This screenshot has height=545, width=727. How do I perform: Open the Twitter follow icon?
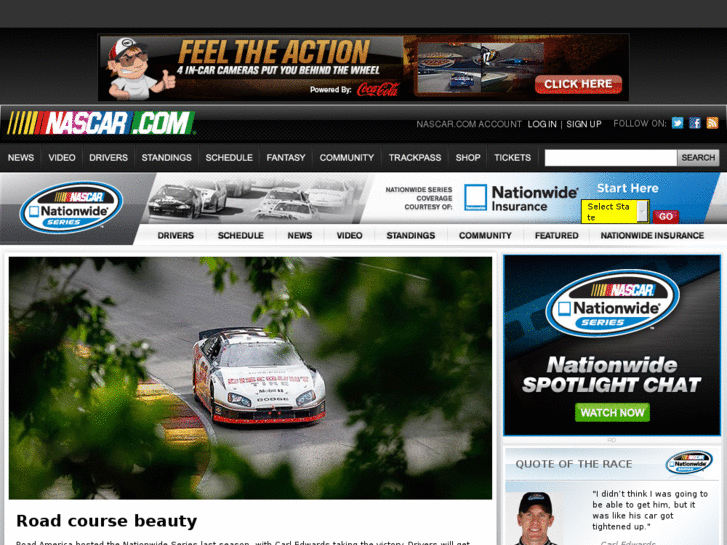[x=677, y=123]
